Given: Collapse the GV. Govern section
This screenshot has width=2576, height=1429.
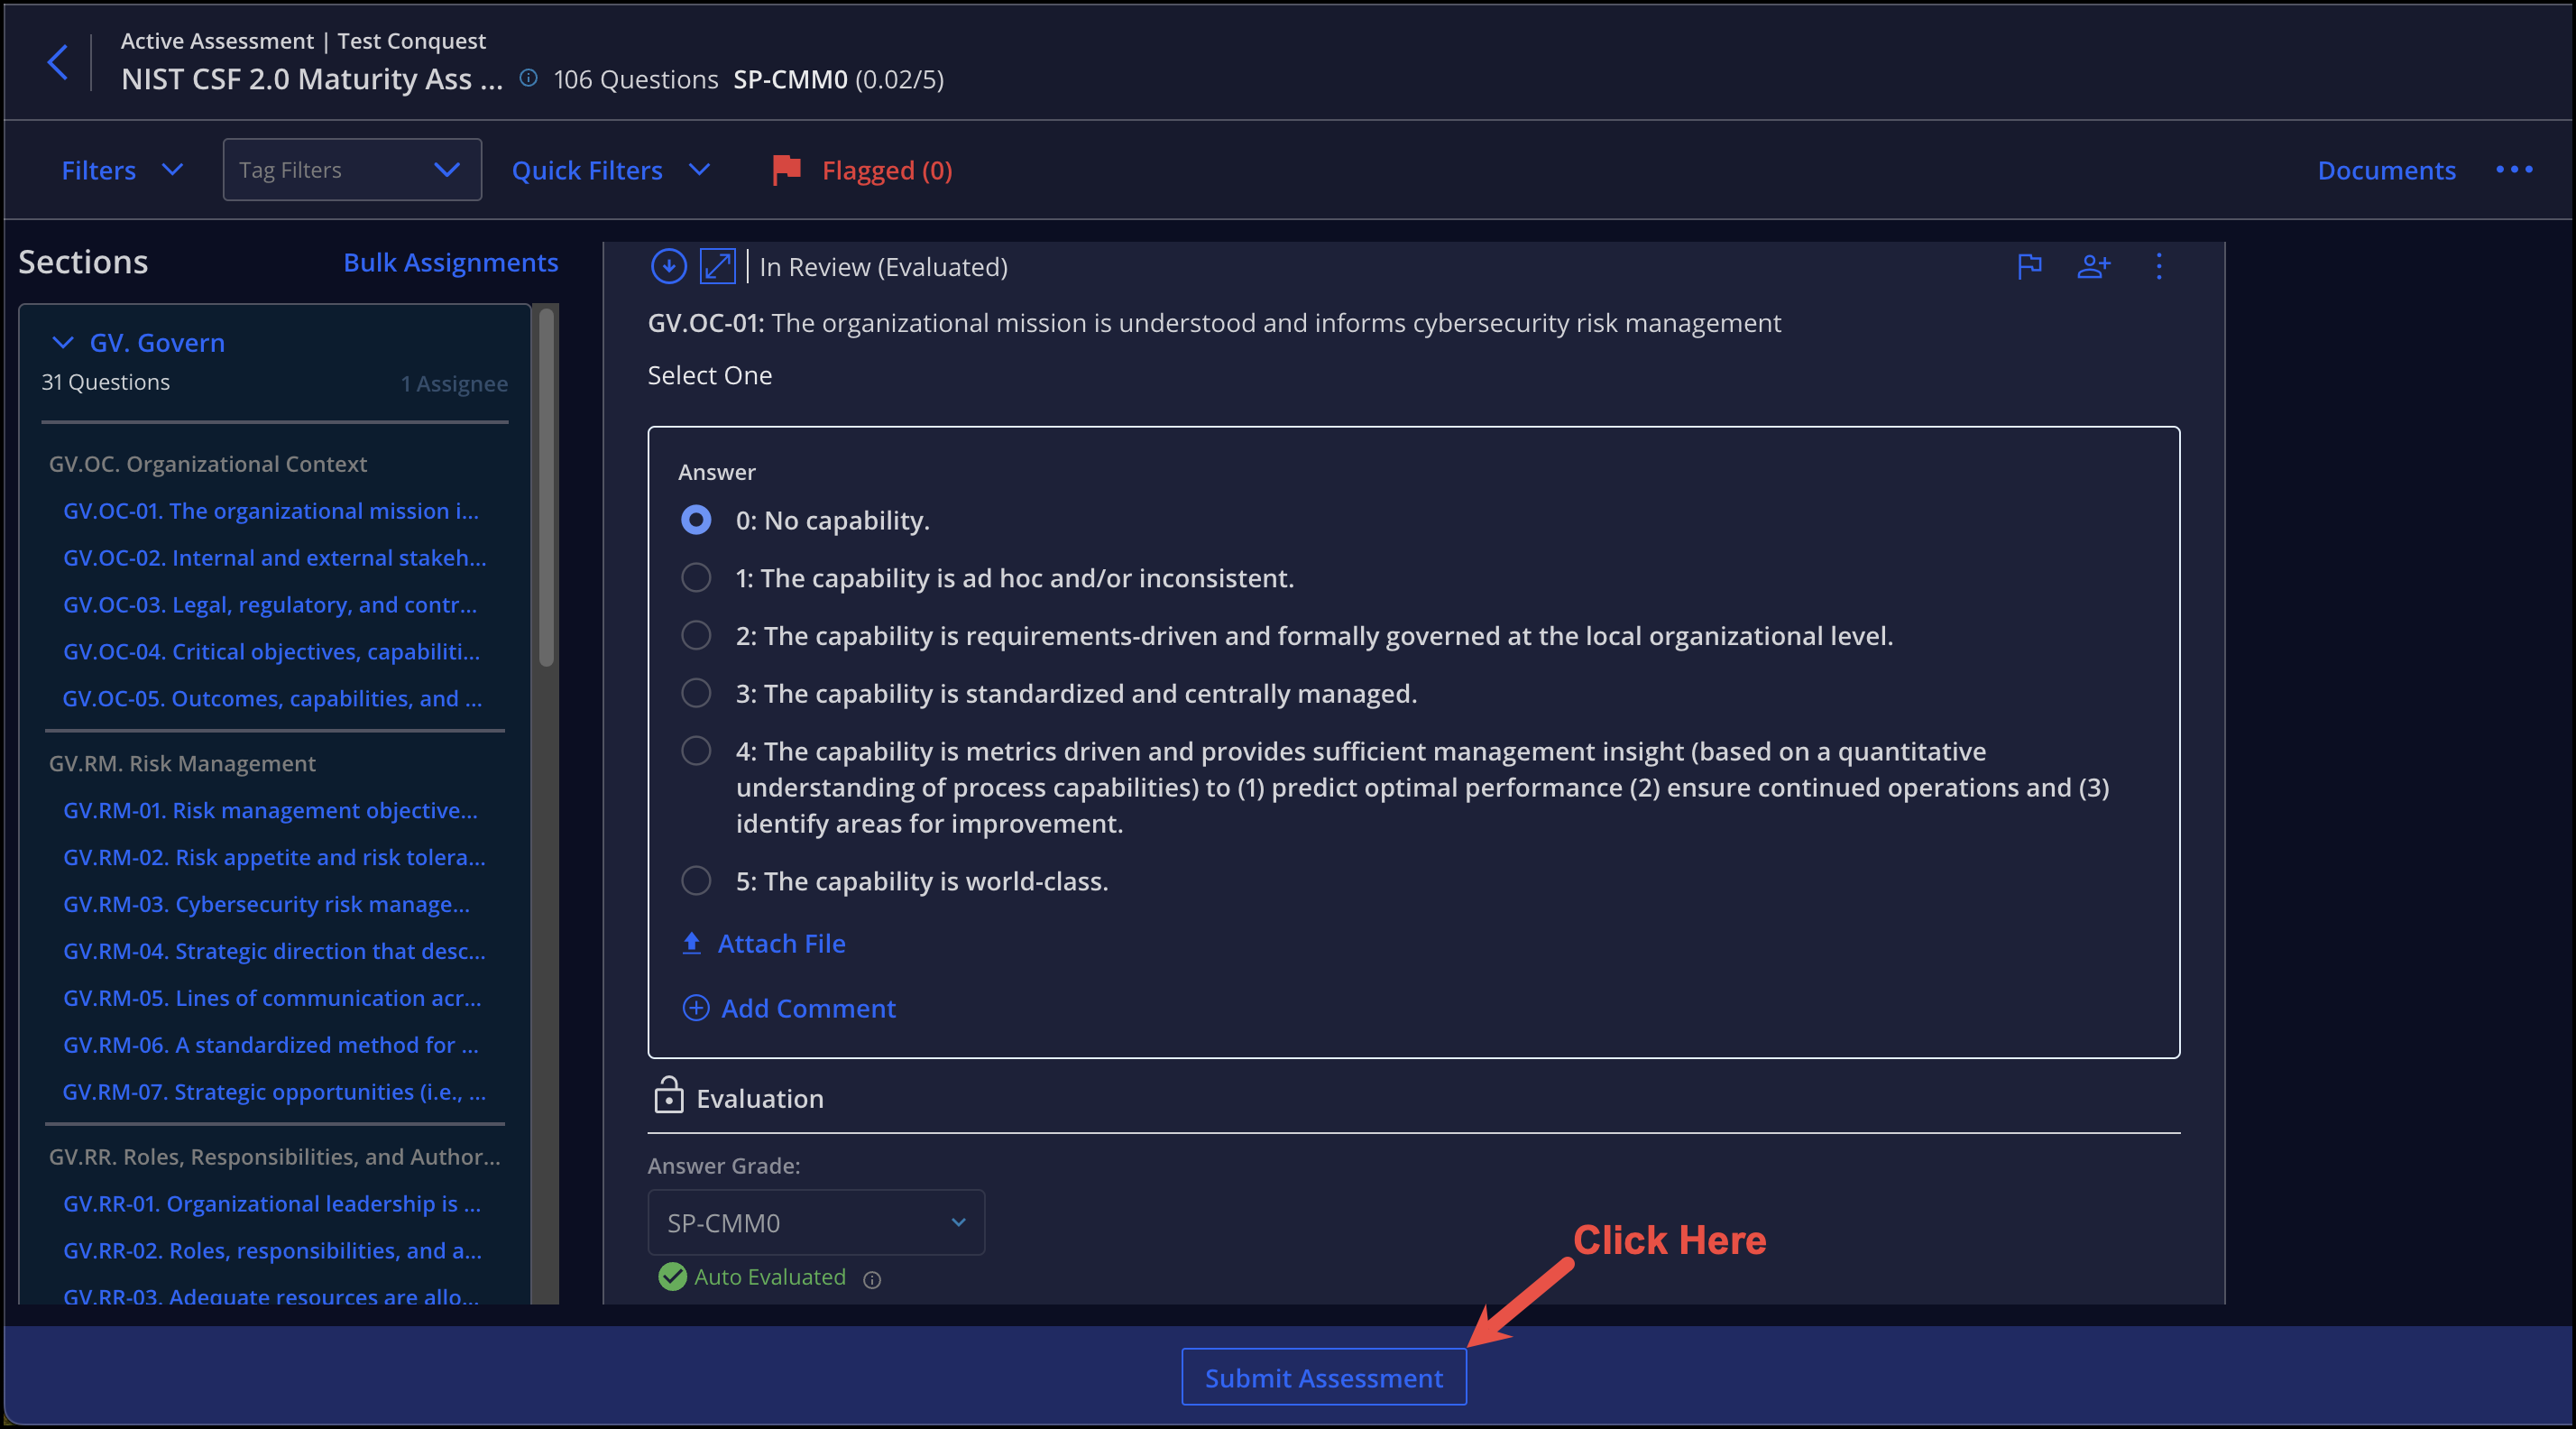Looking at the screenshot, I should pyautogui.click(x=63, y=343).
